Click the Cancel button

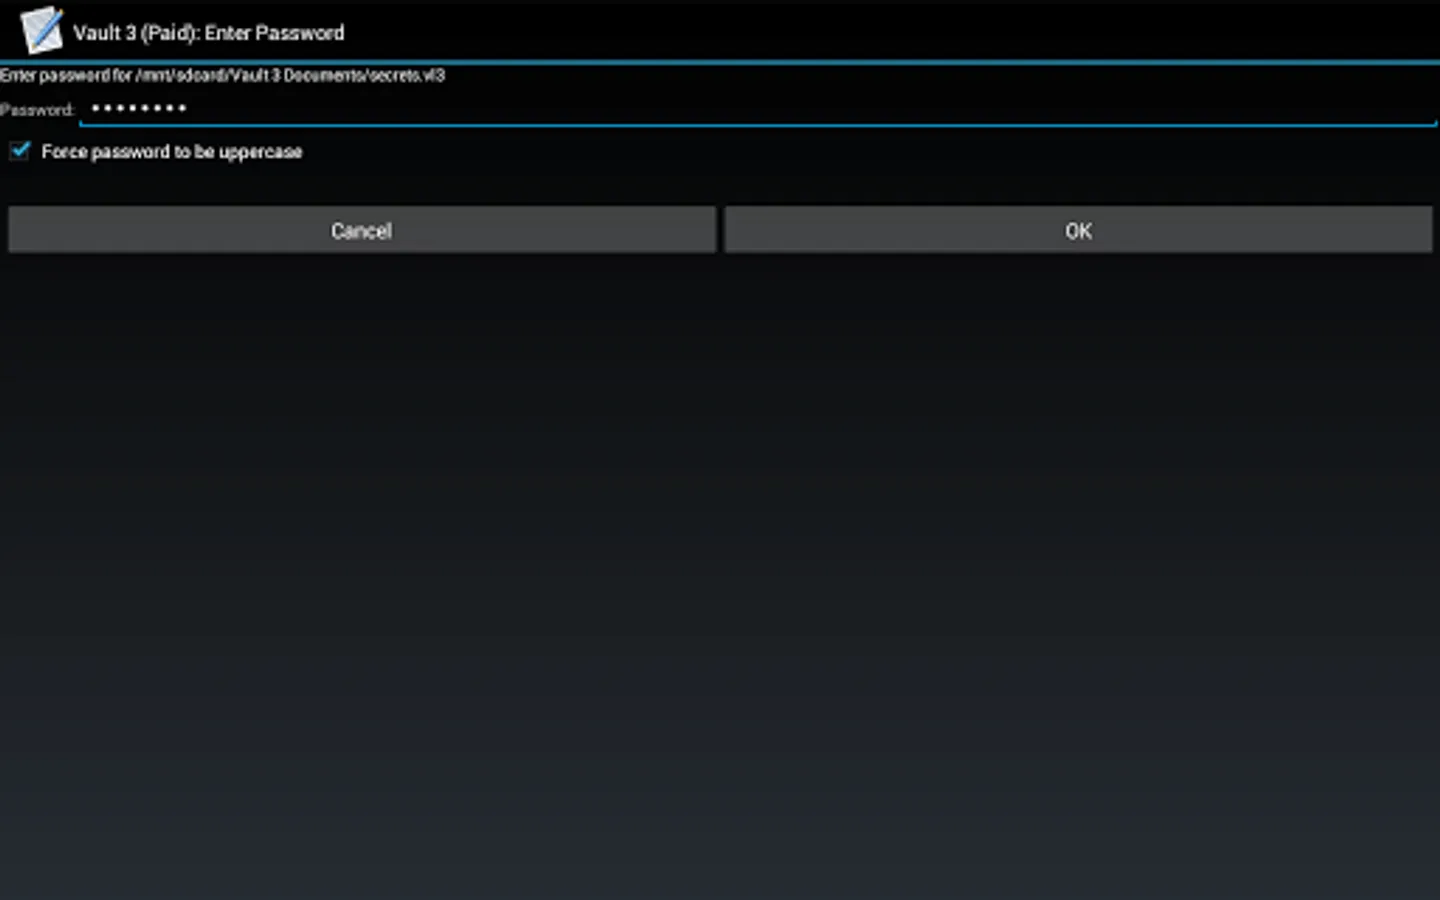coord(362,230)
